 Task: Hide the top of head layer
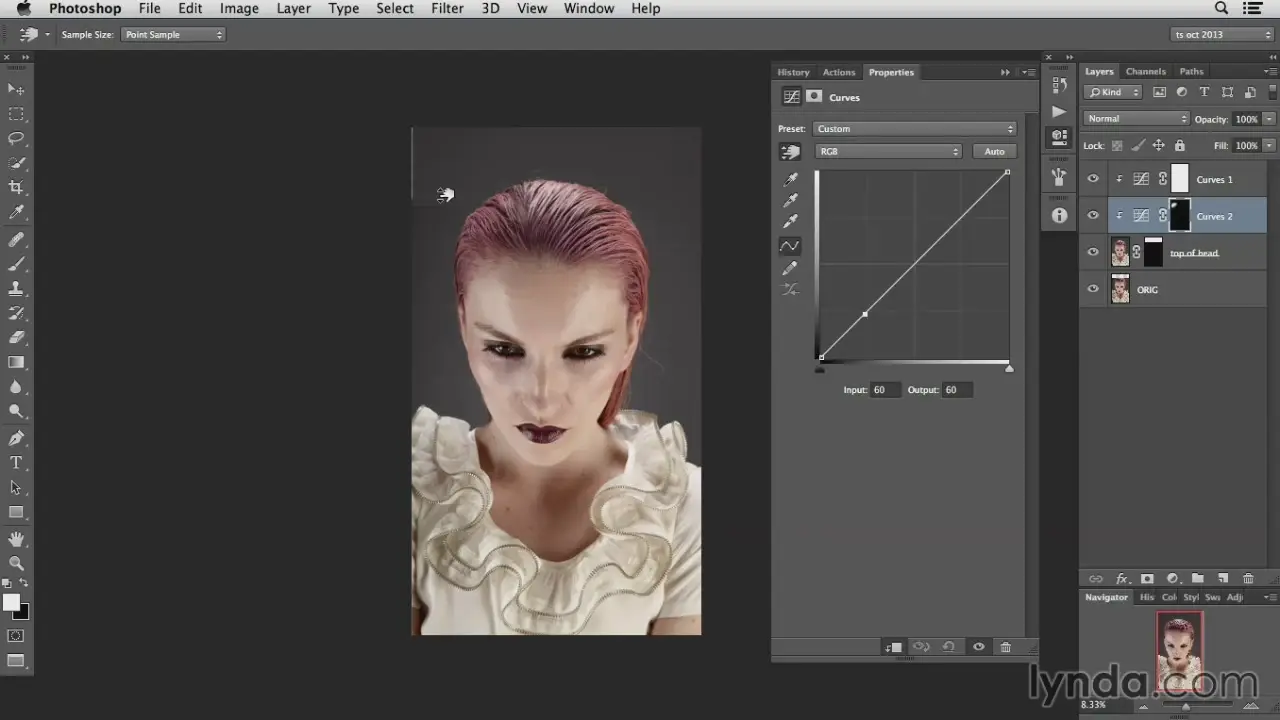pyautogui.click(x=1093, y=252)
